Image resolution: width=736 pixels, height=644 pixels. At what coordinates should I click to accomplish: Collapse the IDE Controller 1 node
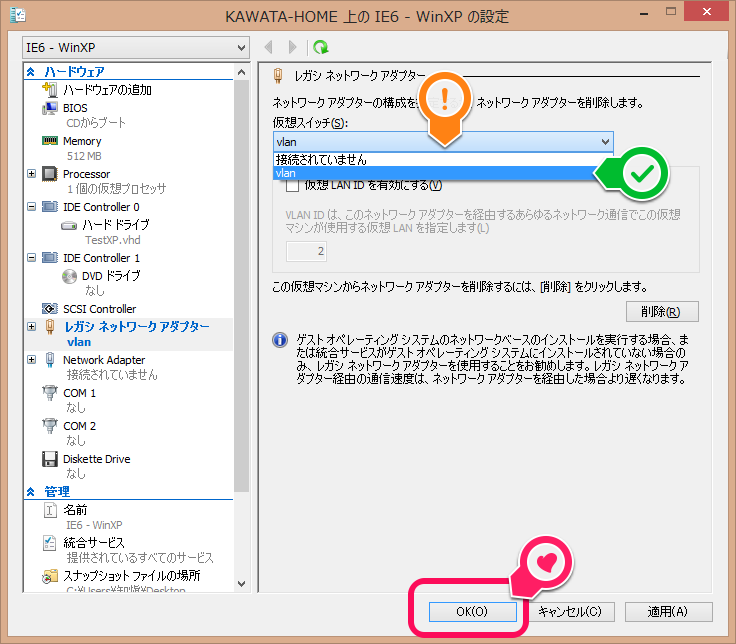pos(31,257)
